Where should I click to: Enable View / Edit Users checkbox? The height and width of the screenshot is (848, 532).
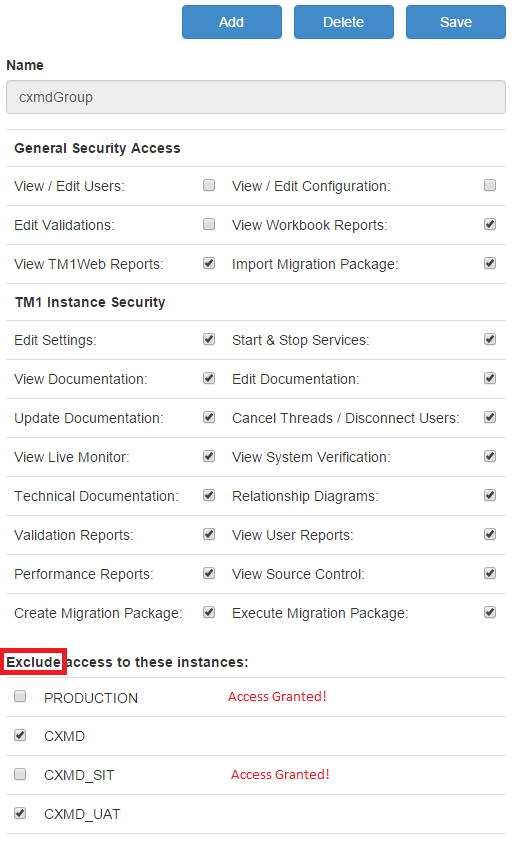pyautogui.click(x=209, y=186)
